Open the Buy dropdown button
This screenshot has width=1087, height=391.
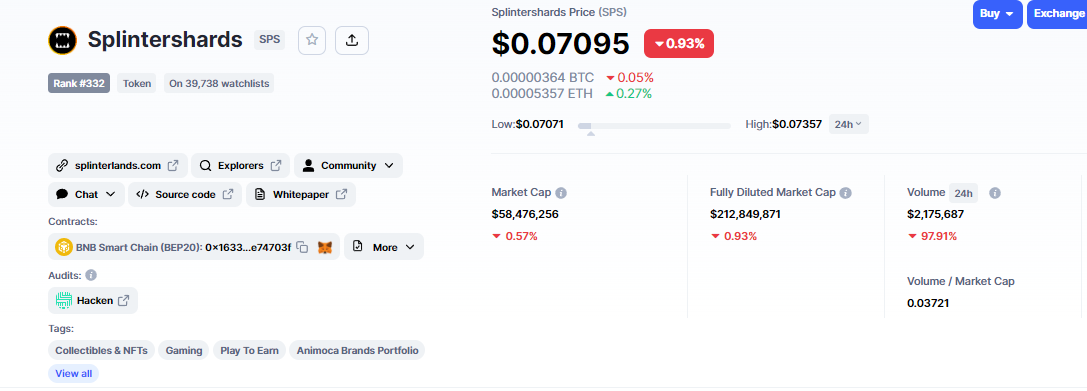pyautogui.click(x=997, y=14)
